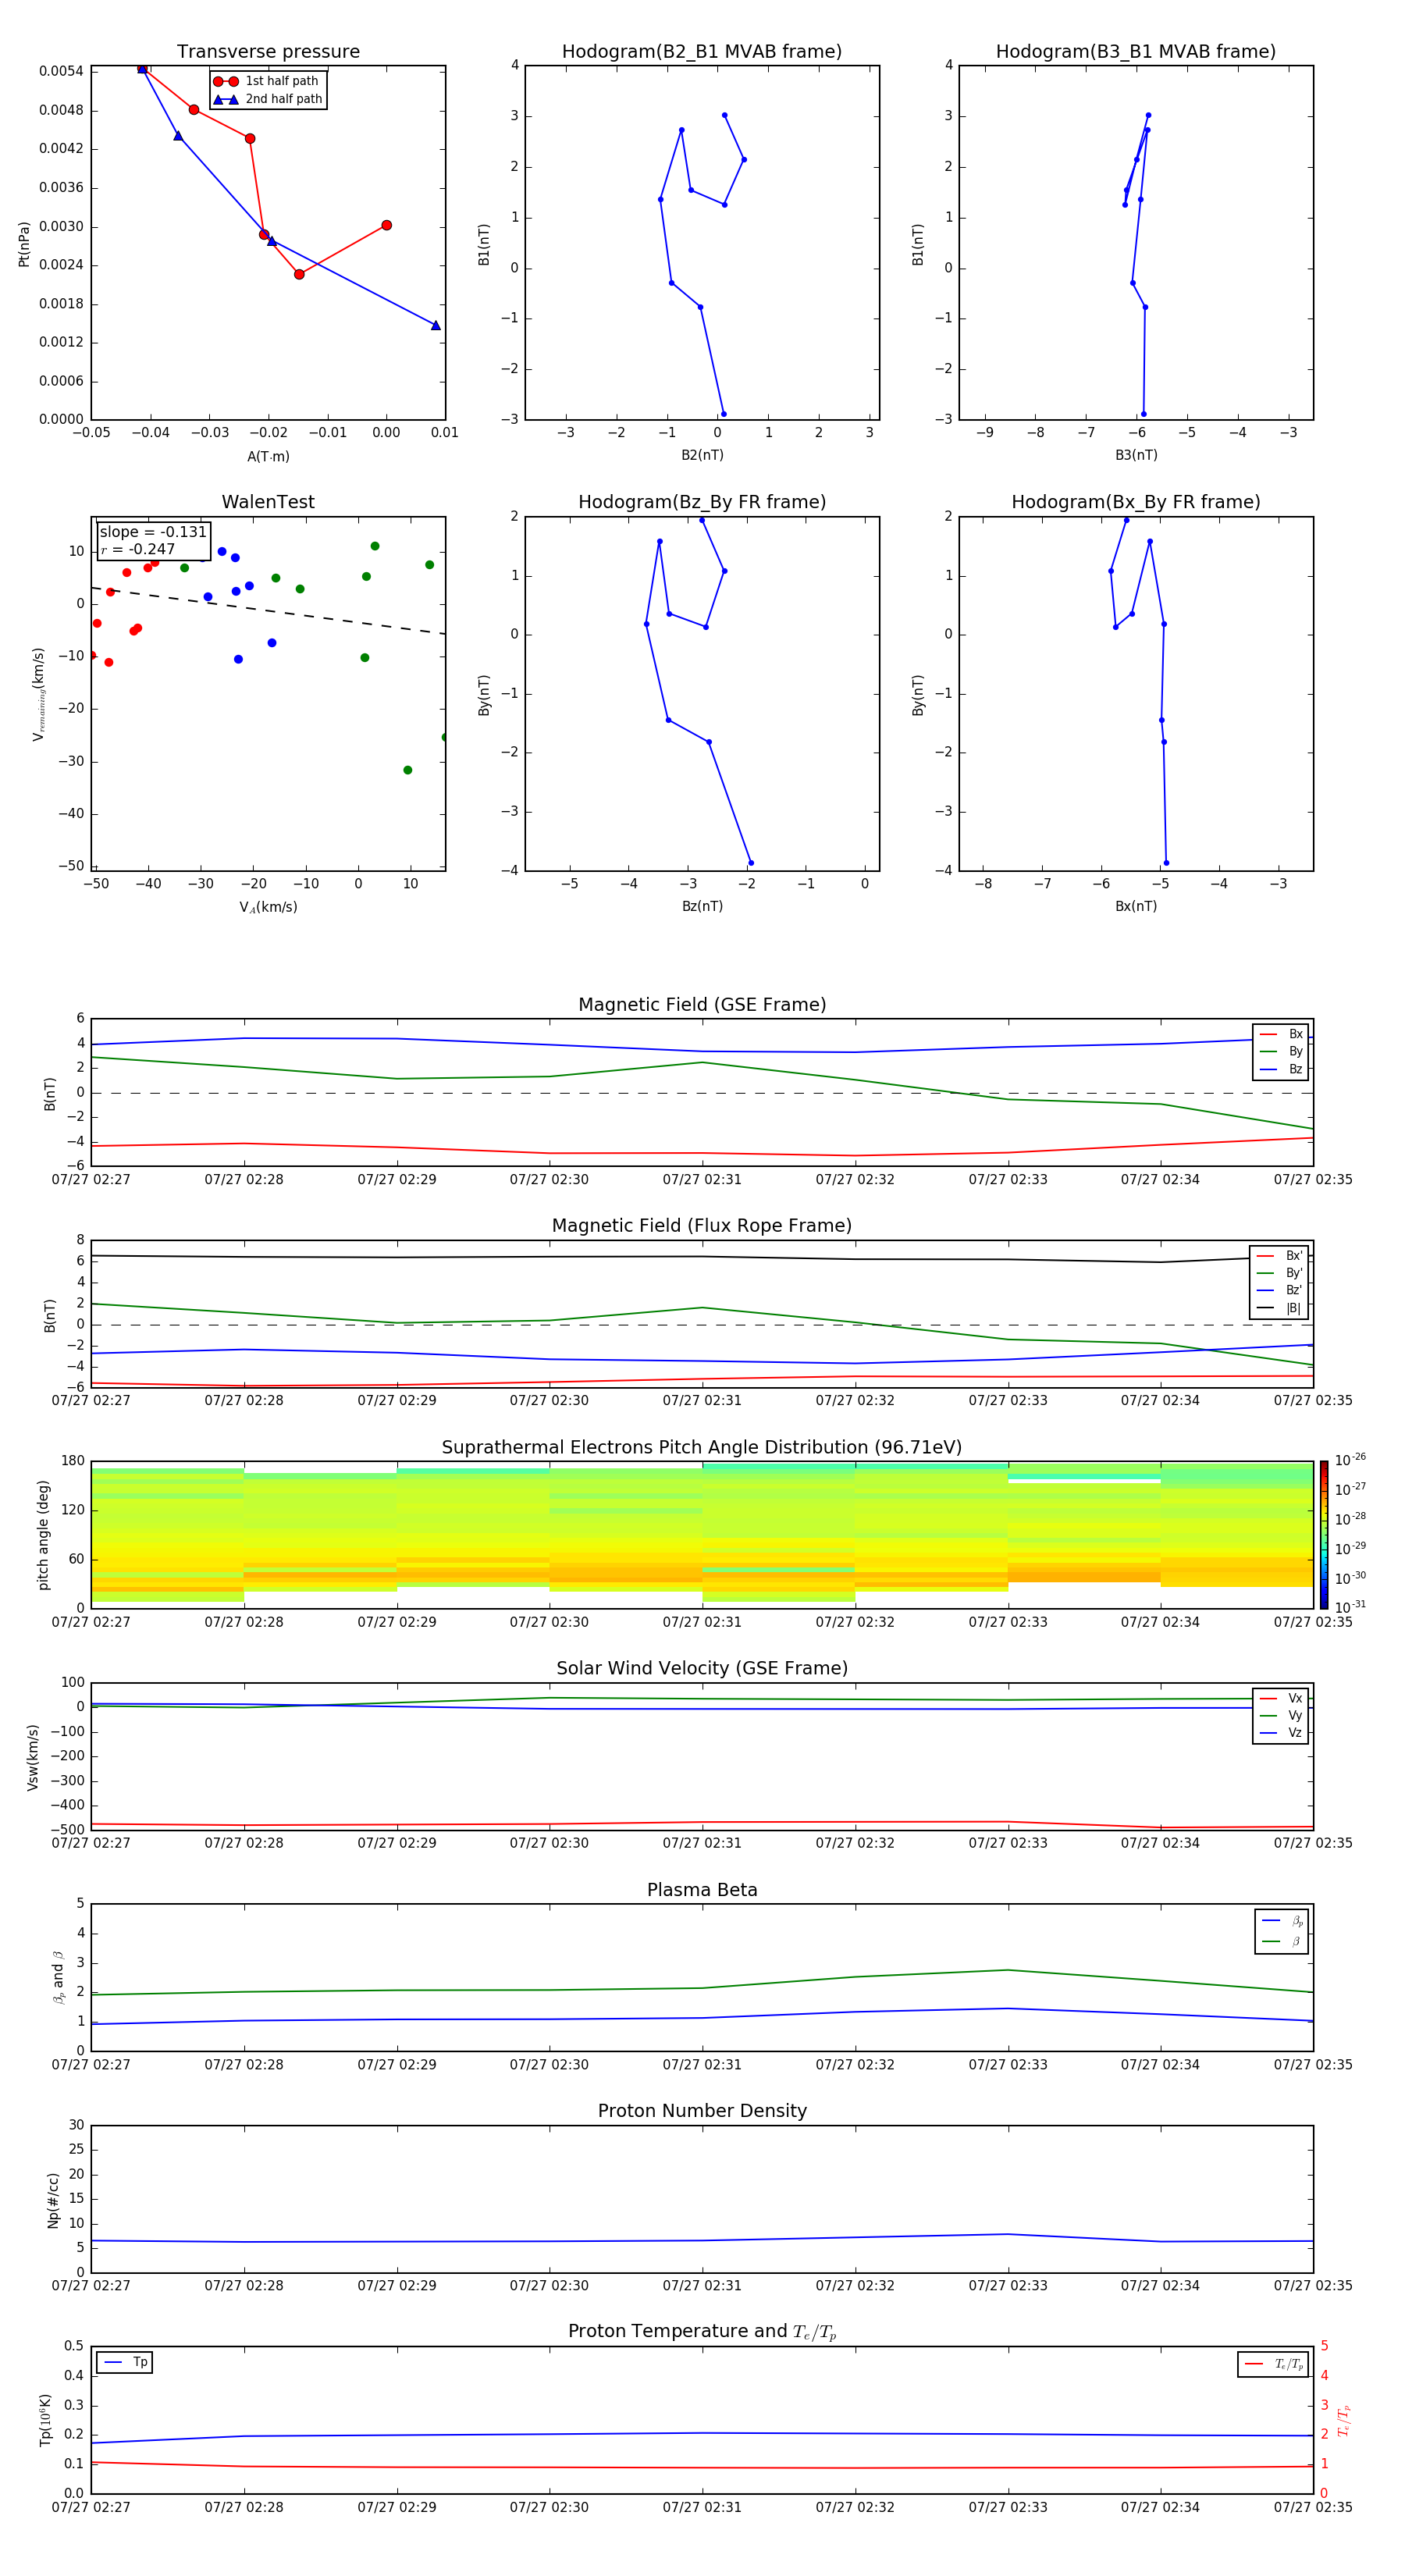Select the Te/Tp legend entry in temperature panel
The height and width of the screenshot is (2576, 1405).
(x=1273, y=2364)
